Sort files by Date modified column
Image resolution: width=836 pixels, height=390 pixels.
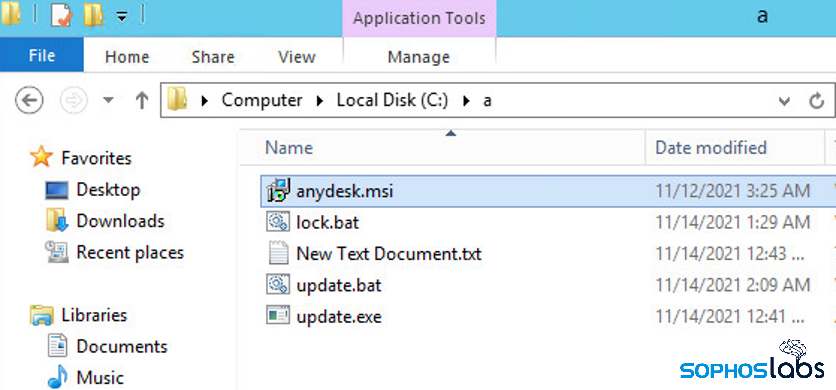pos(711,148)
